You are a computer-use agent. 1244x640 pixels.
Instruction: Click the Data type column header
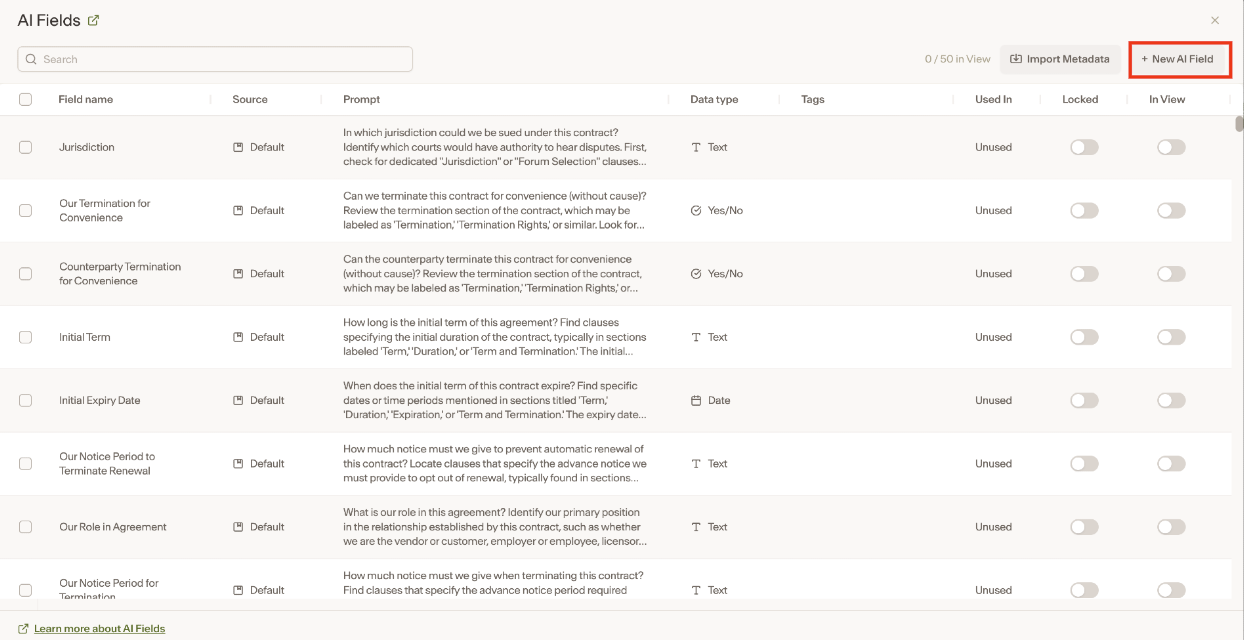[x=714, y=99]
